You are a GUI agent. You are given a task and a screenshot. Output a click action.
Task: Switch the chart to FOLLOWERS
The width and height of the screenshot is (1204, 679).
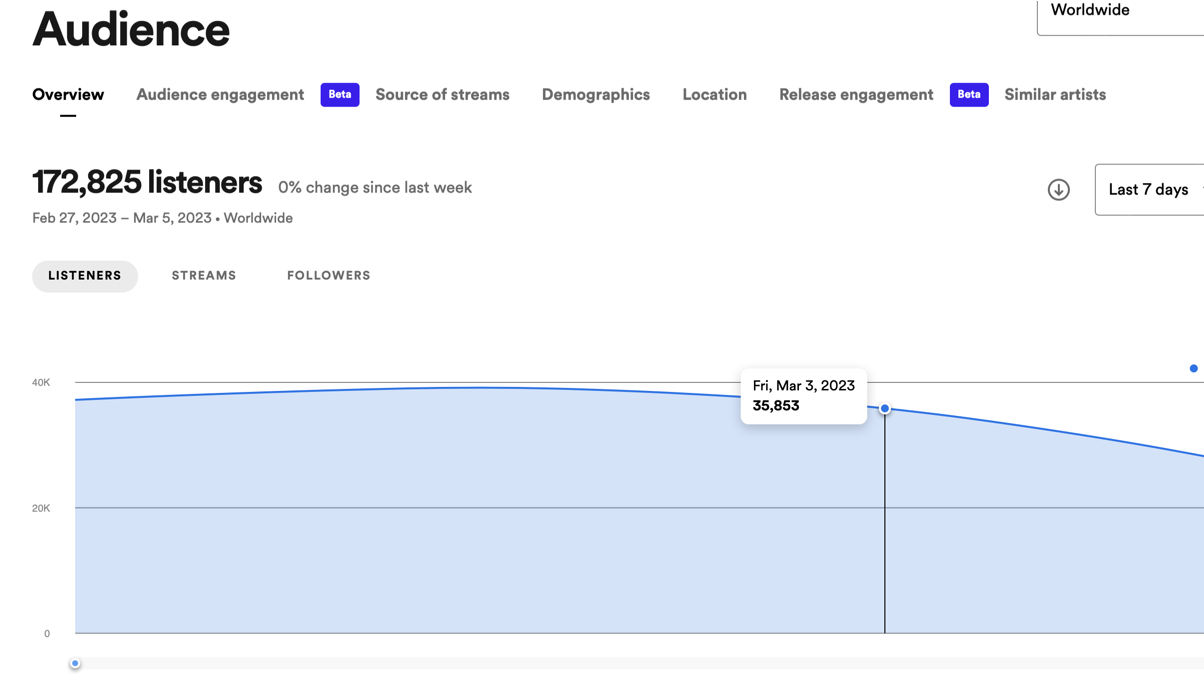pos(329,276)
